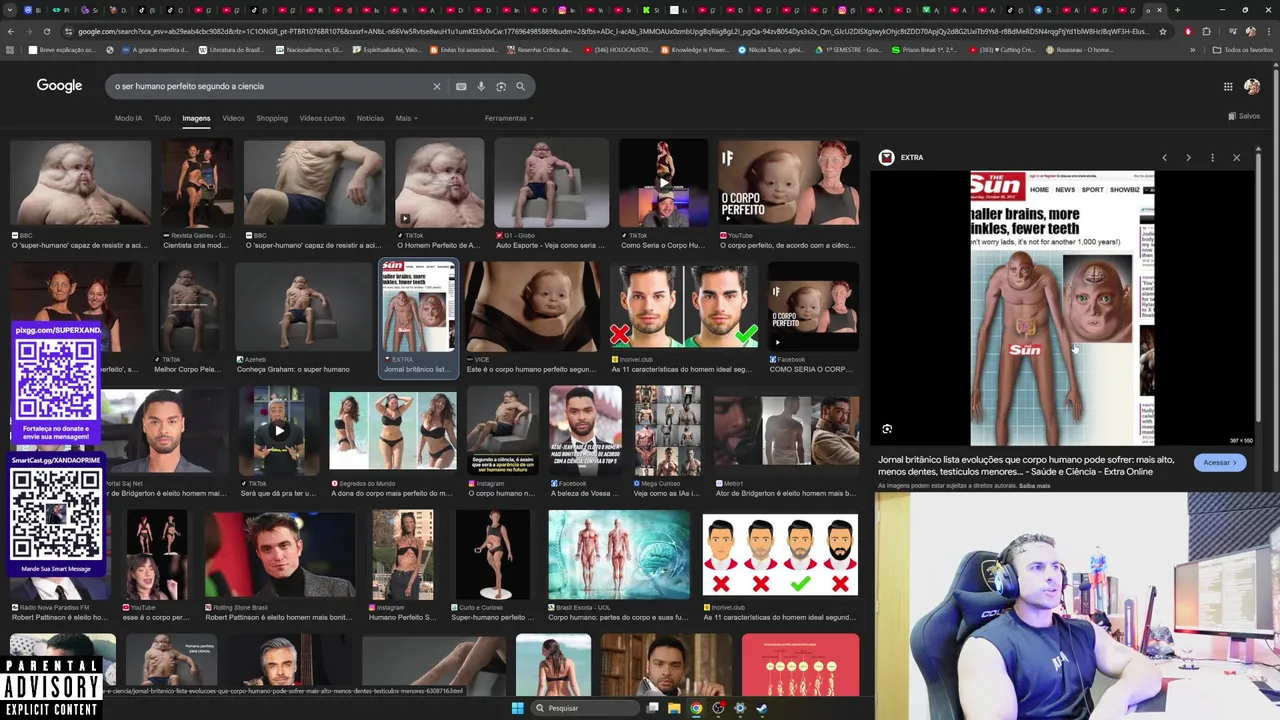This screenshot has width=1280, height=720.
Task: Switch to the Tudo tab
Action: point(162,118)
